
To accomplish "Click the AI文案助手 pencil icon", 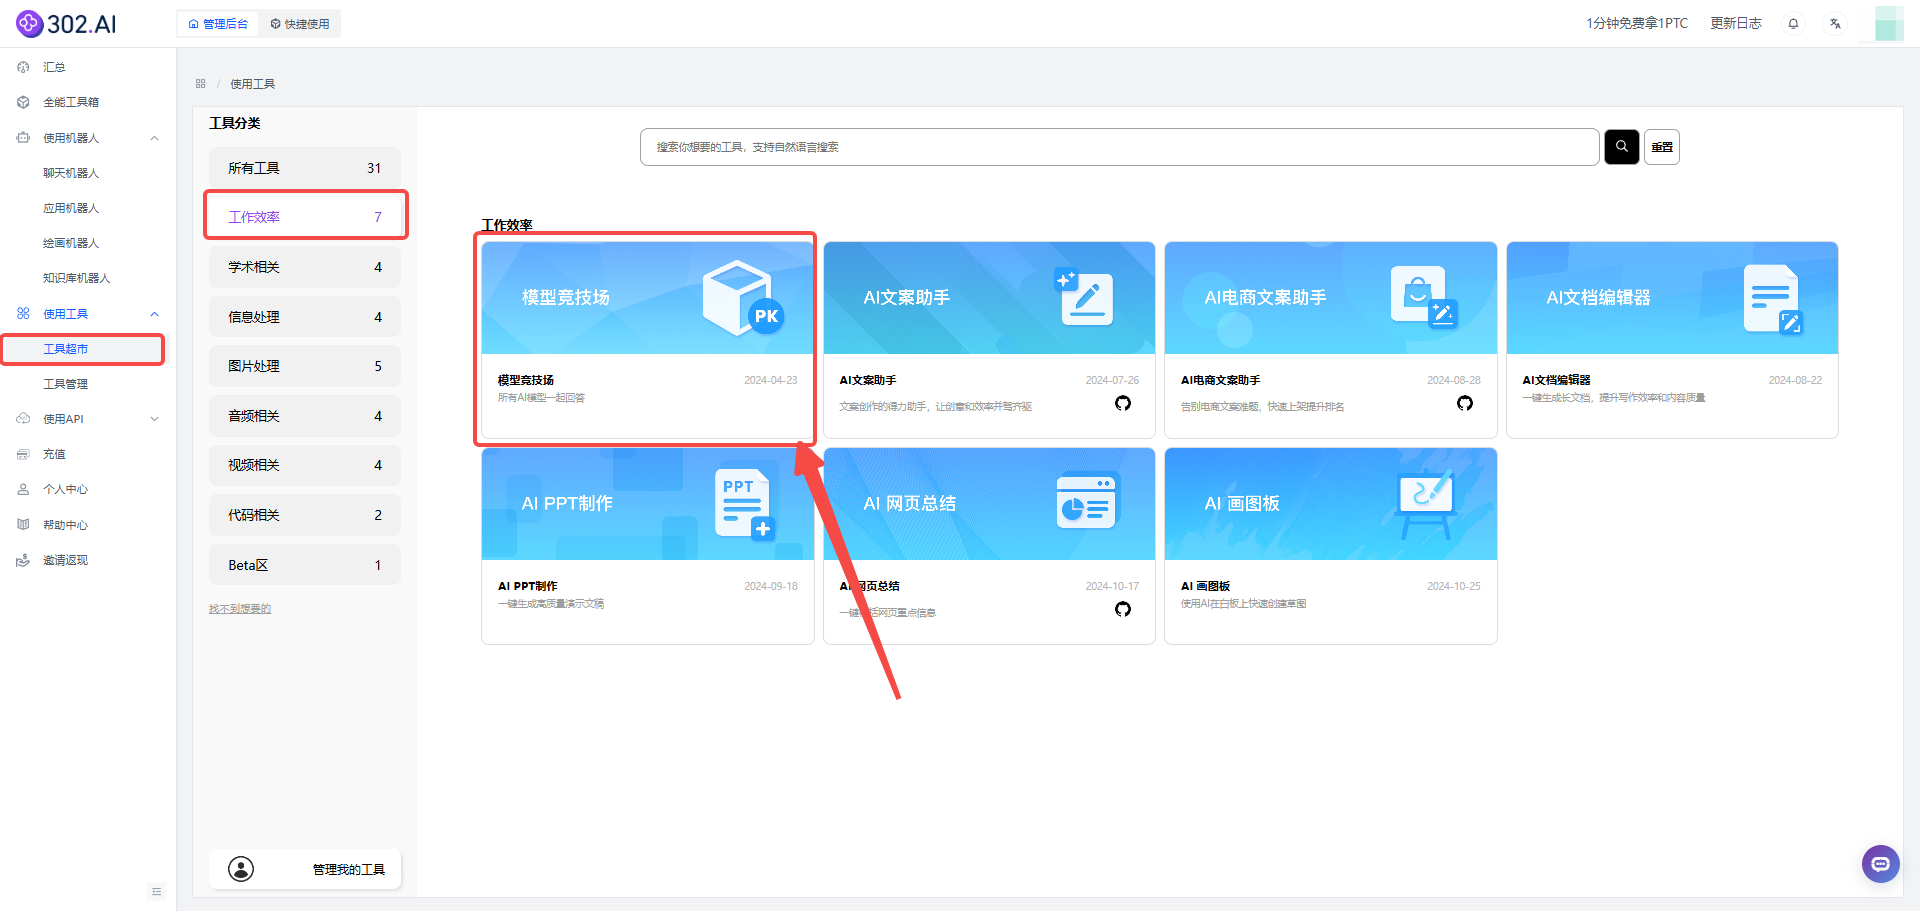I will 1085,297.
